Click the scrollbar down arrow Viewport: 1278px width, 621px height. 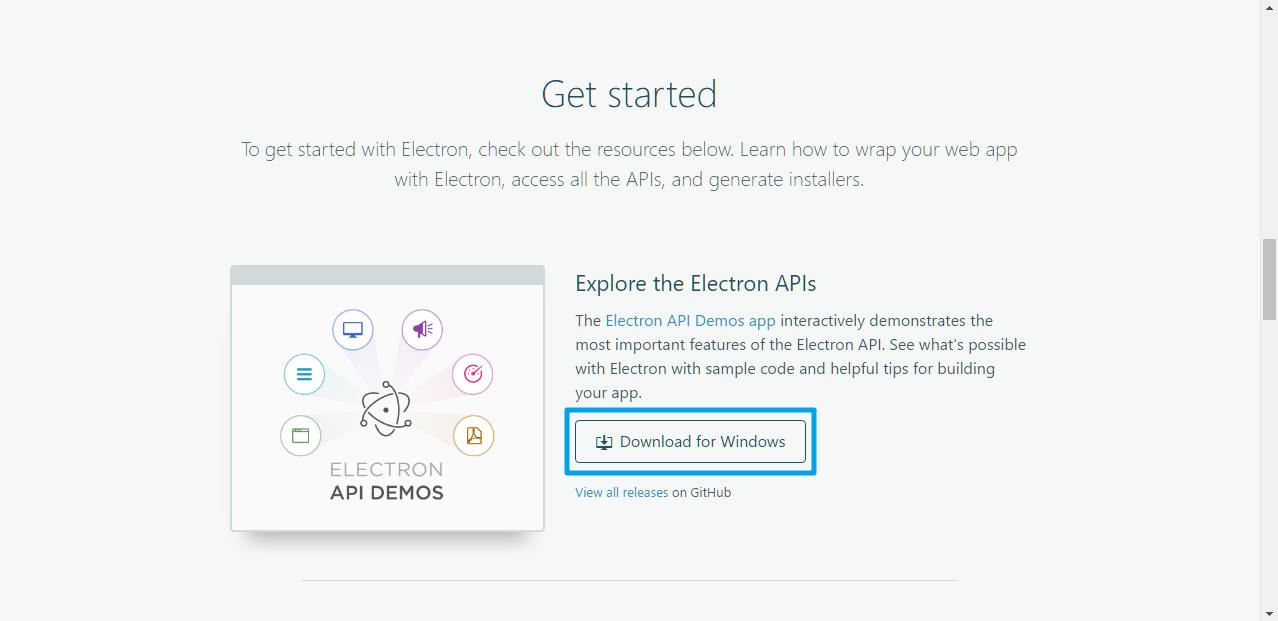[x=1269, y=613]
